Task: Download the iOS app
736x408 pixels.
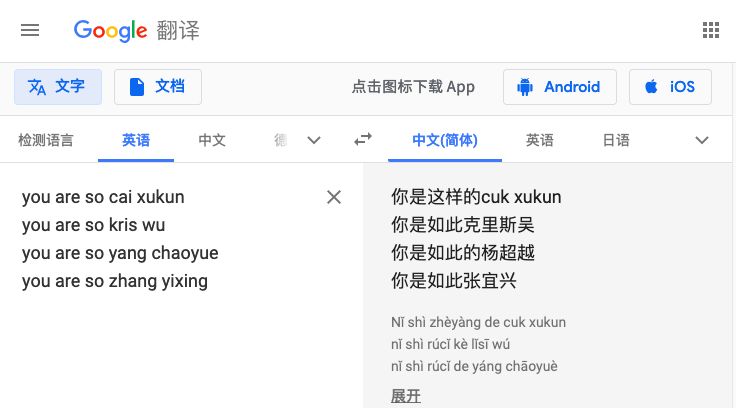Action: [670, 87]
